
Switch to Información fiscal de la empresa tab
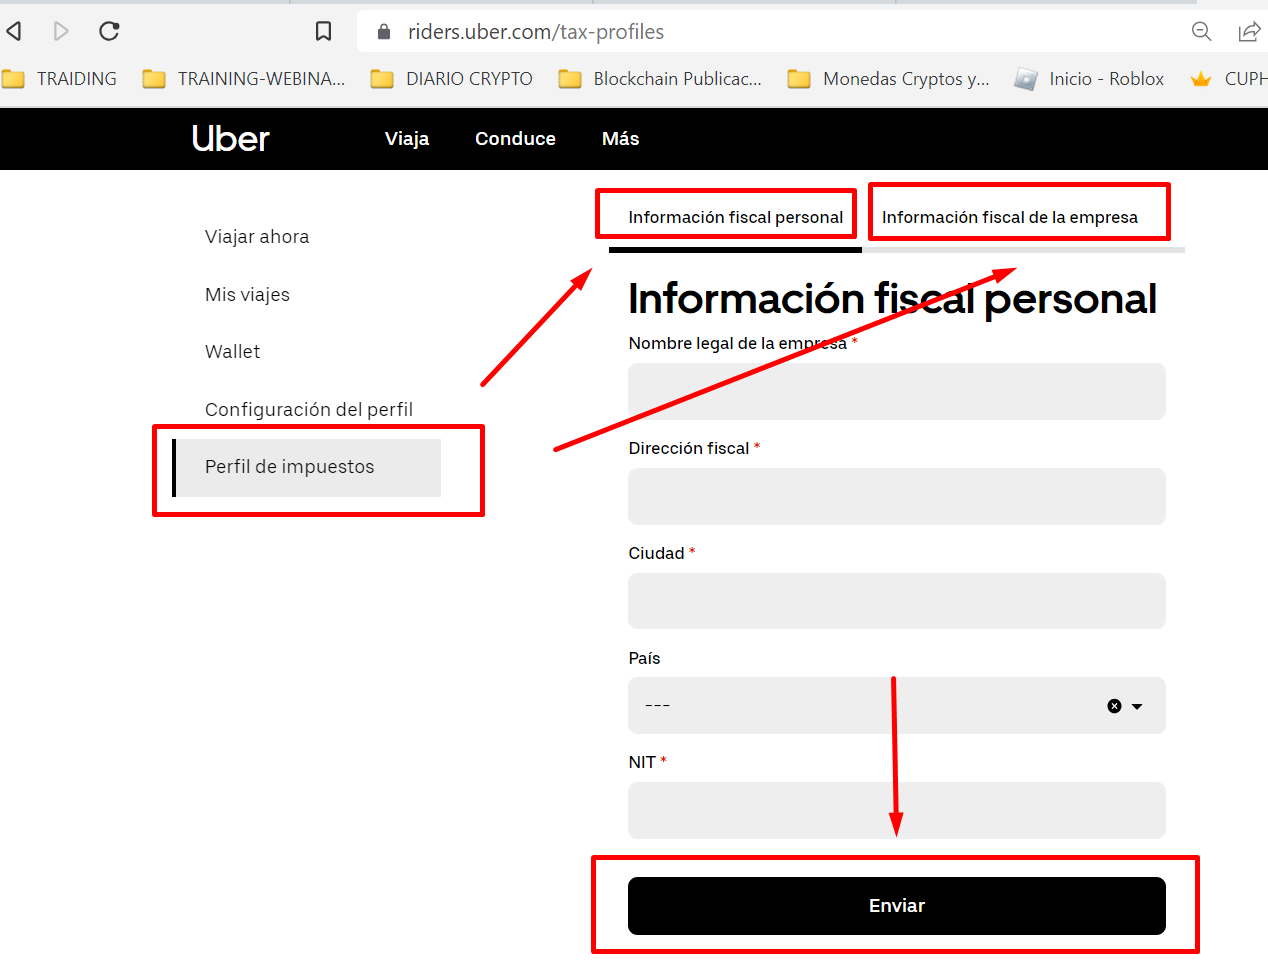[x=1010, y=217]
